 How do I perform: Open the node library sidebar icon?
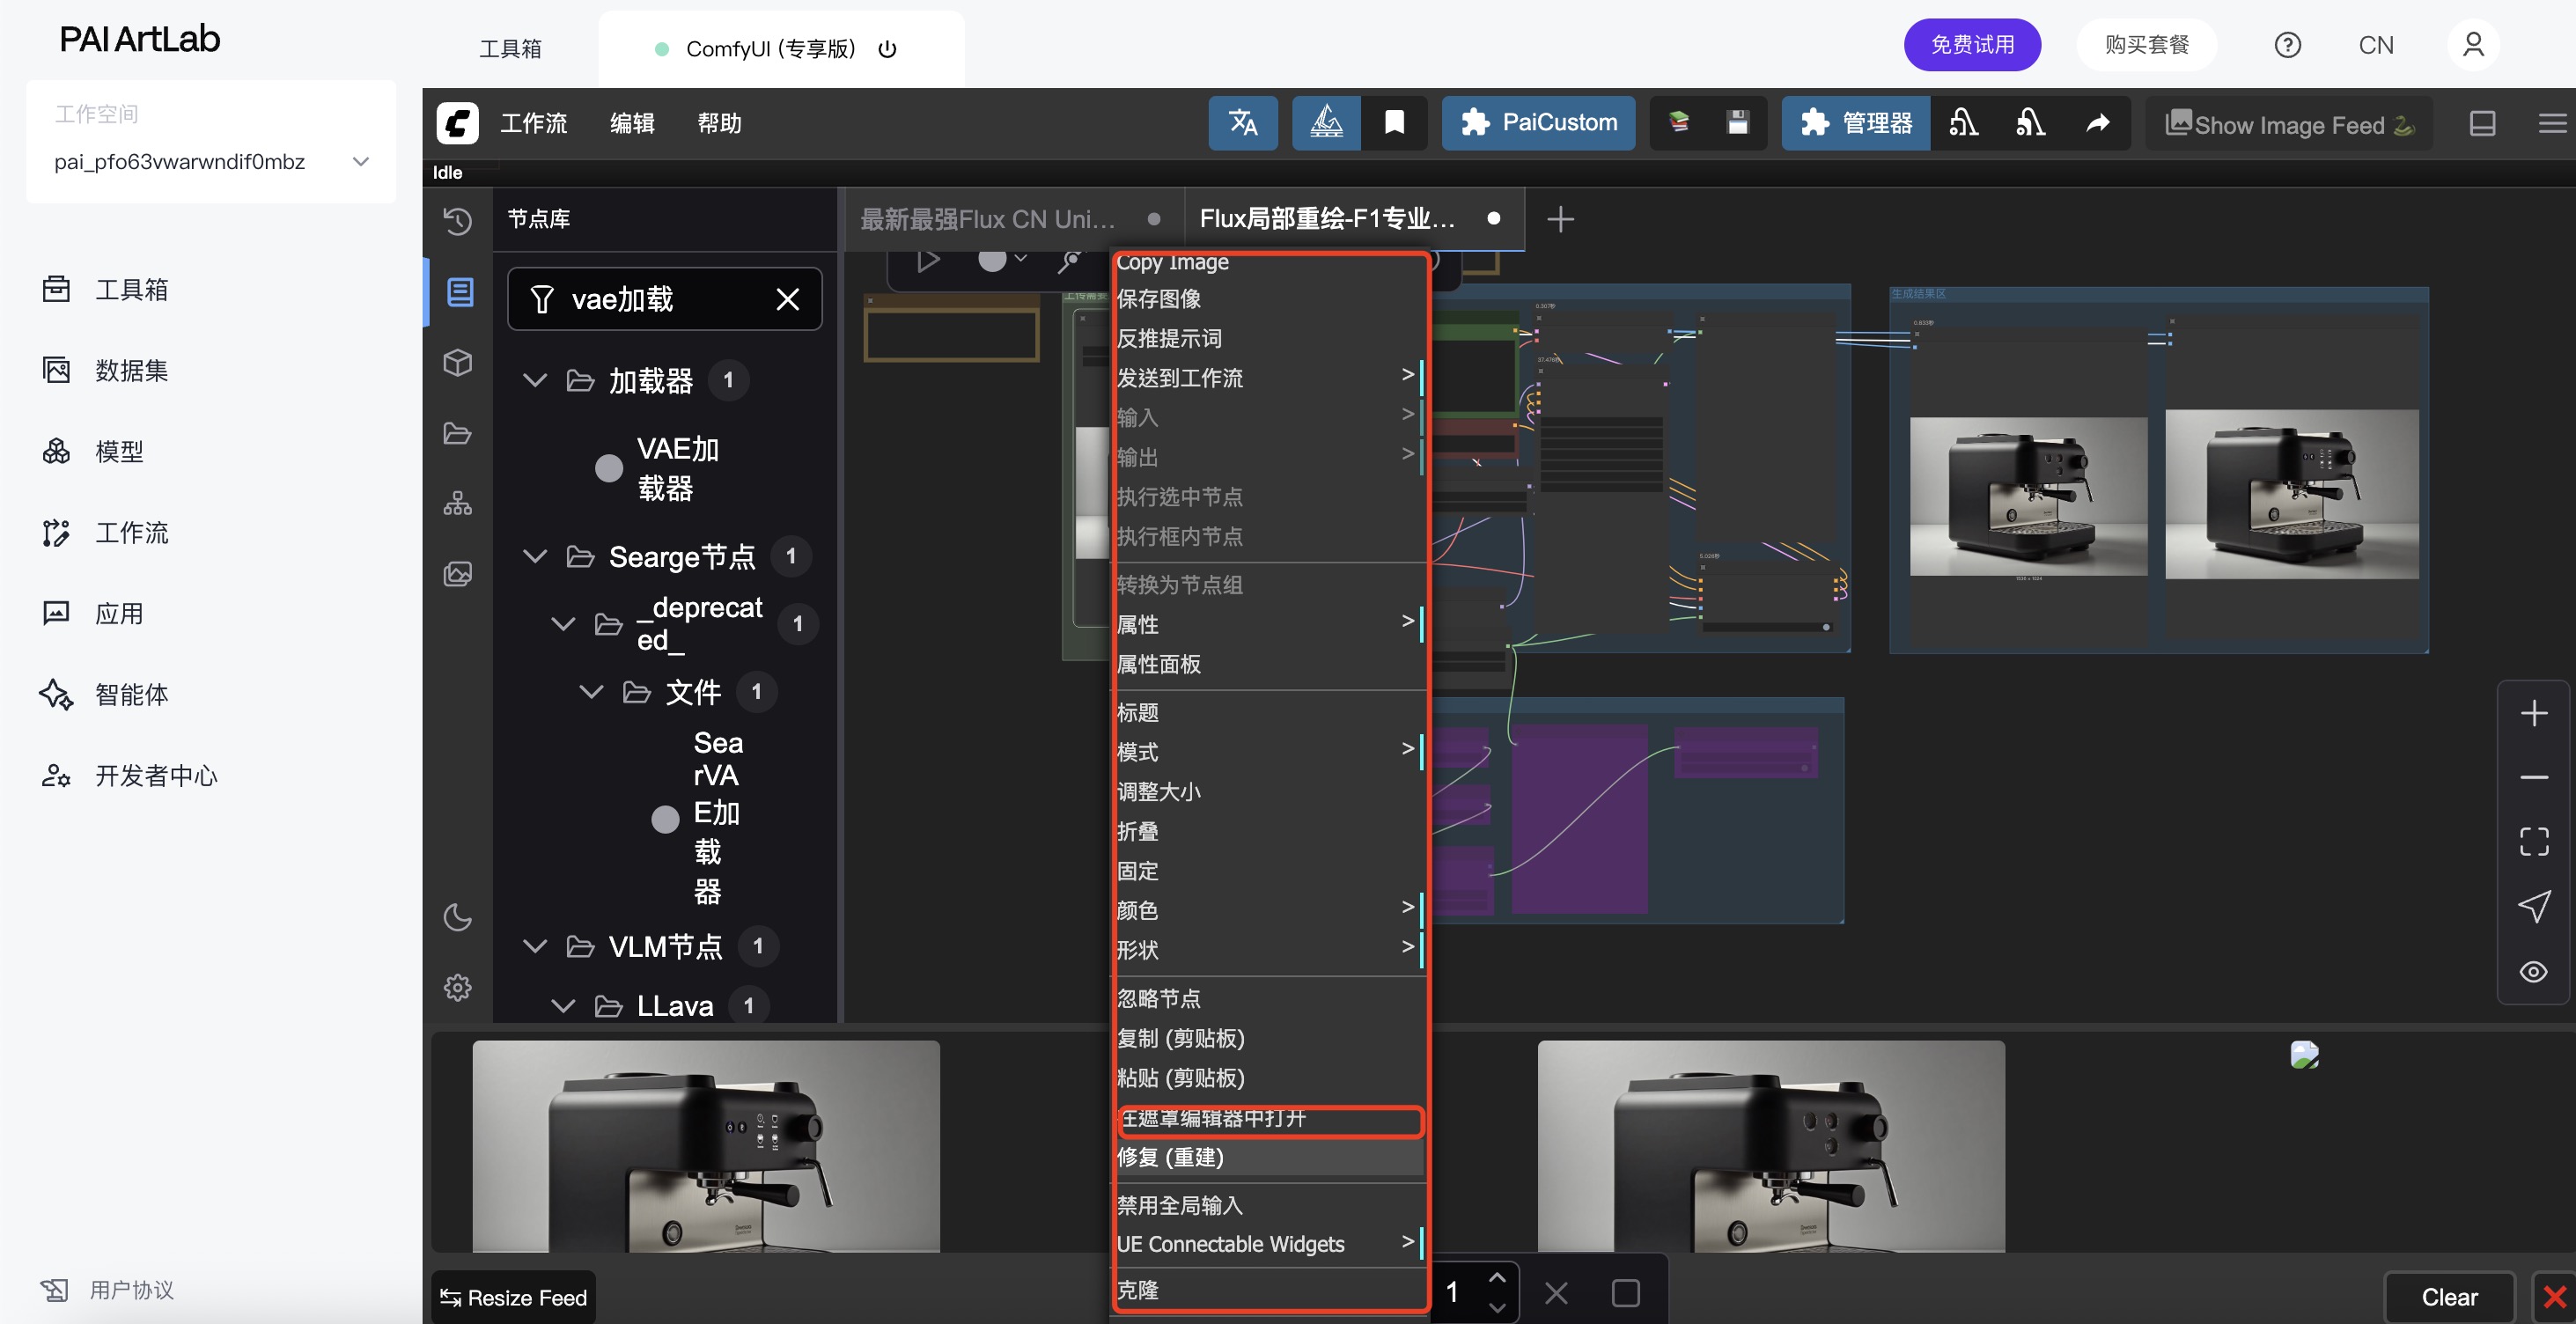[459, 292]
